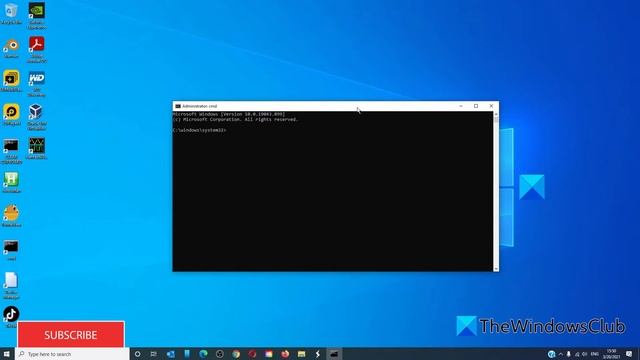Select the LDPlayer yellow circle icon
Viewport: 640px width, 360px height.
[11, 115]
